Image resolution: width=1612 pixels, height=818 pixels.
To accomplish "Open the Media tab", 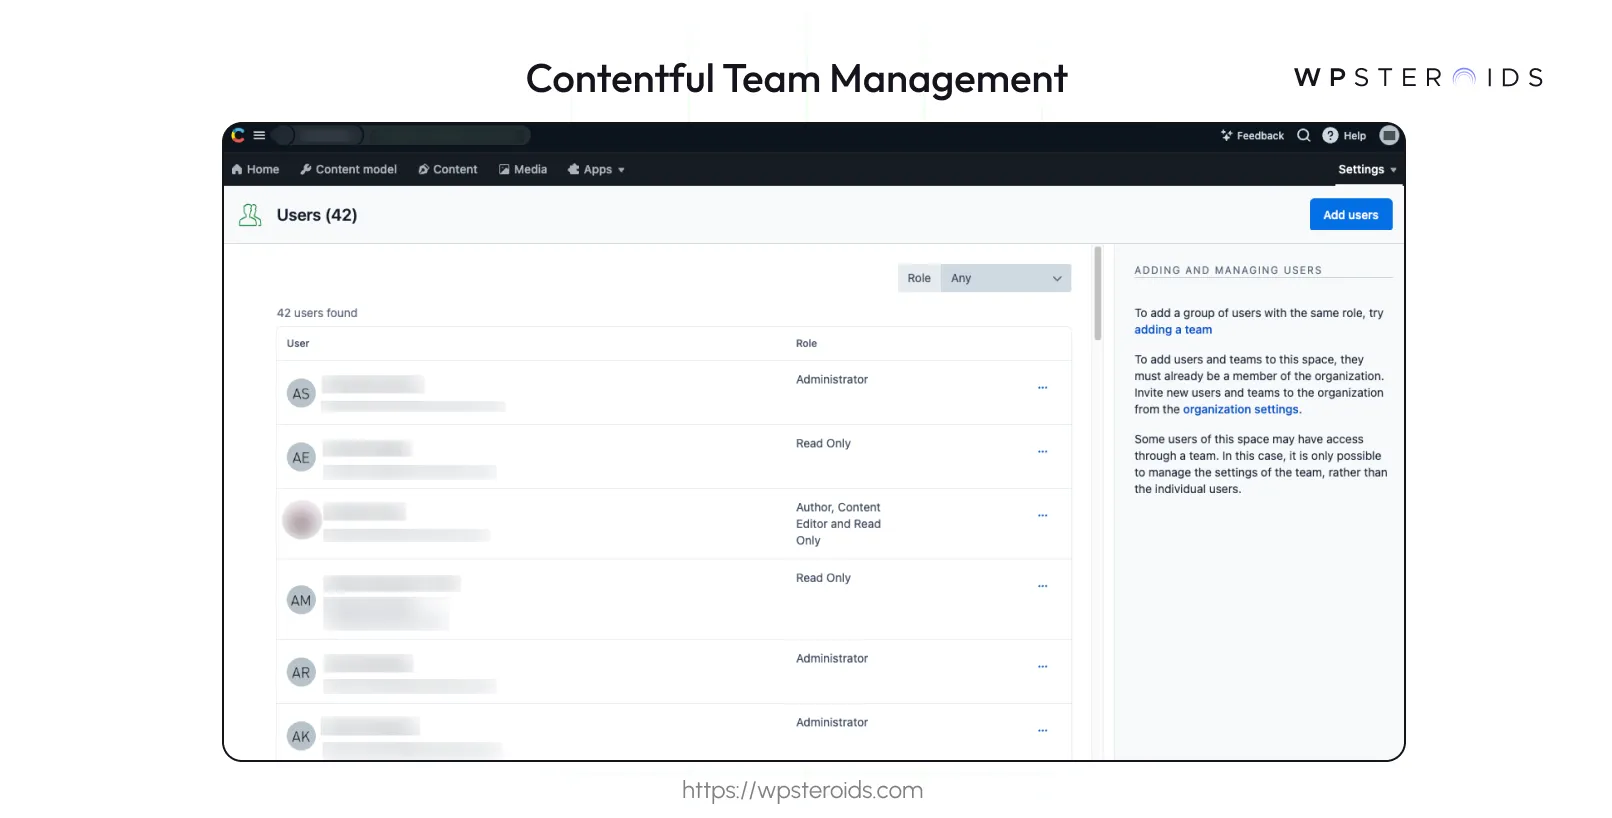I will click(523, 169).
